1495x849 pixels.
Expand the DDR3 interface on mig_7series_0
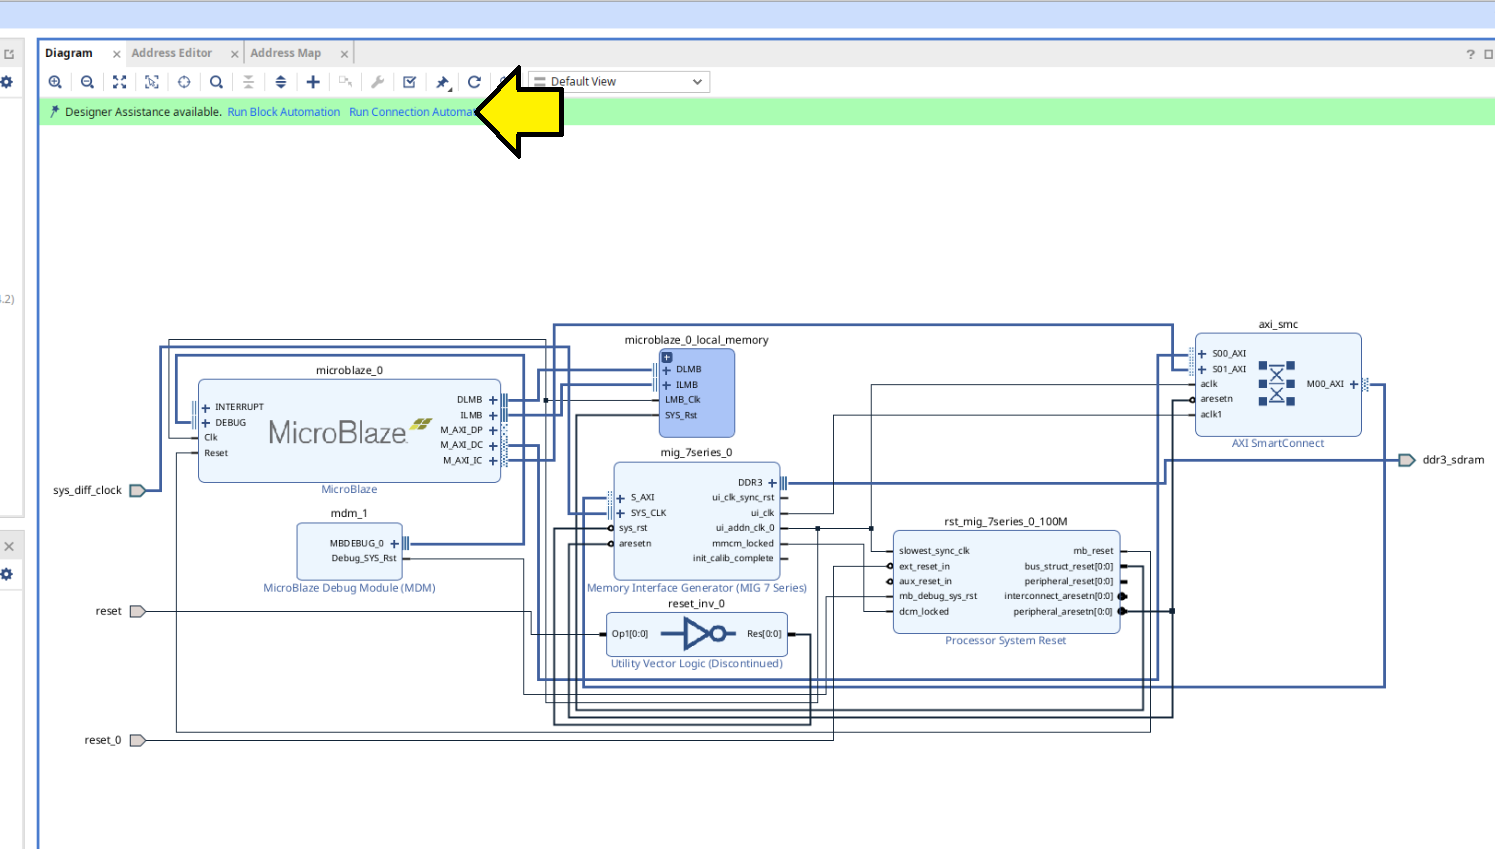[772, 483]
